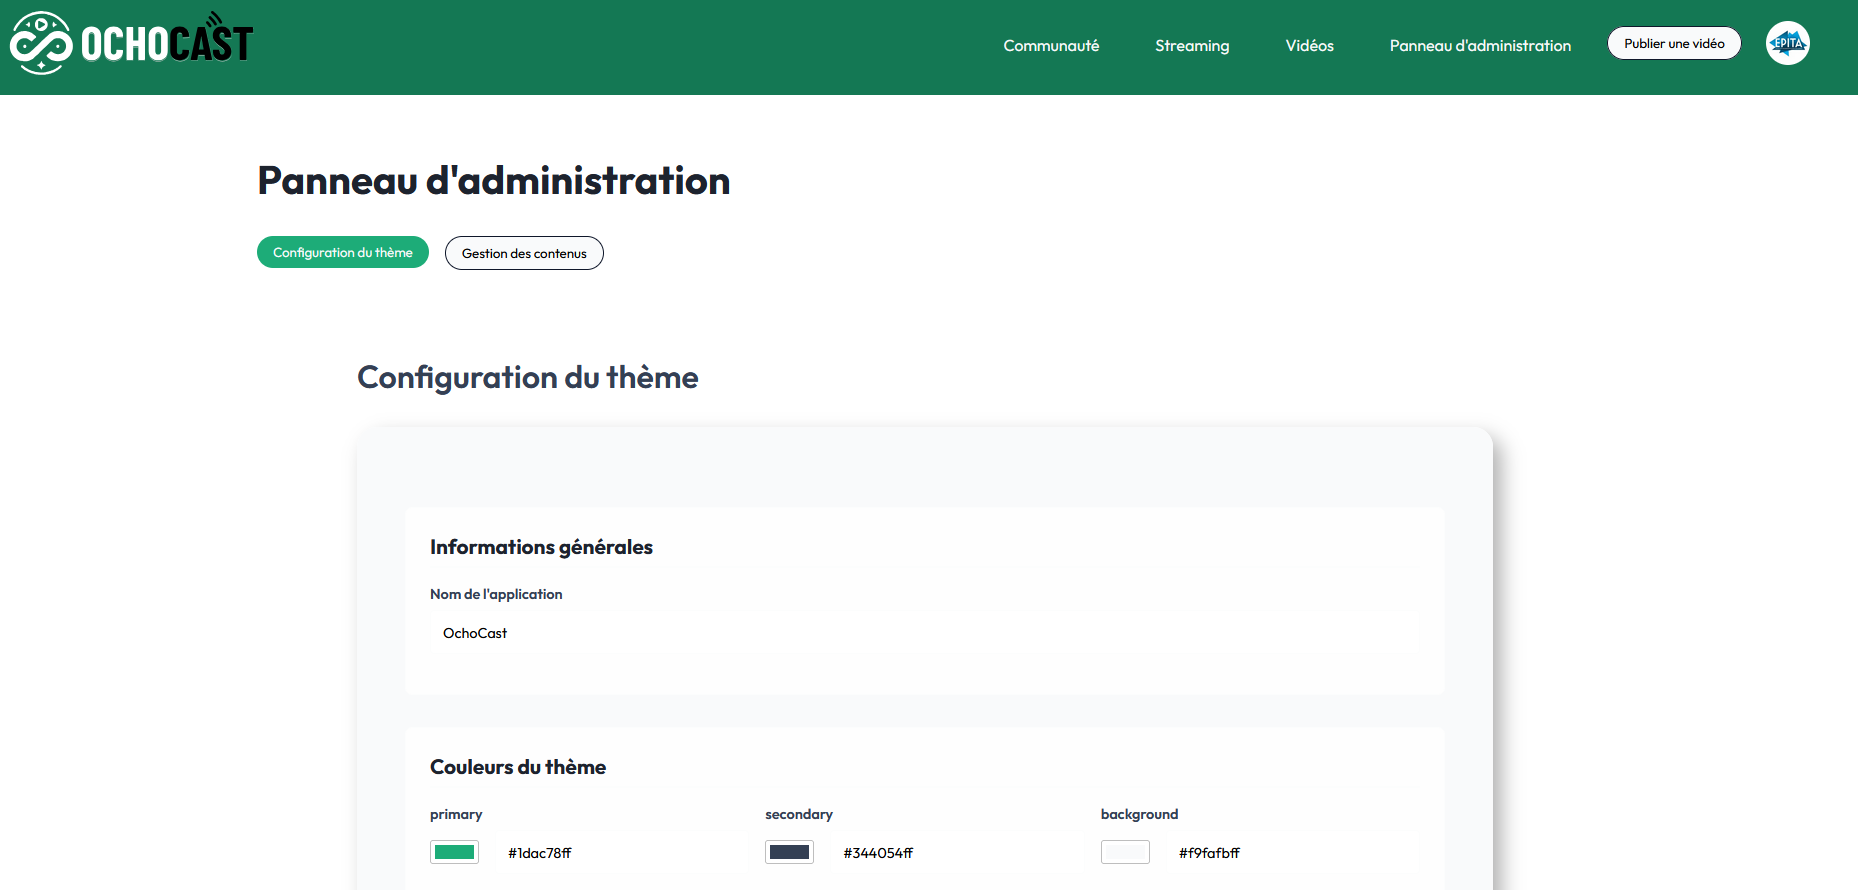Click the Informations générales section heading
This screenshot has width=1858, height=890.
(x=541, y=547)
